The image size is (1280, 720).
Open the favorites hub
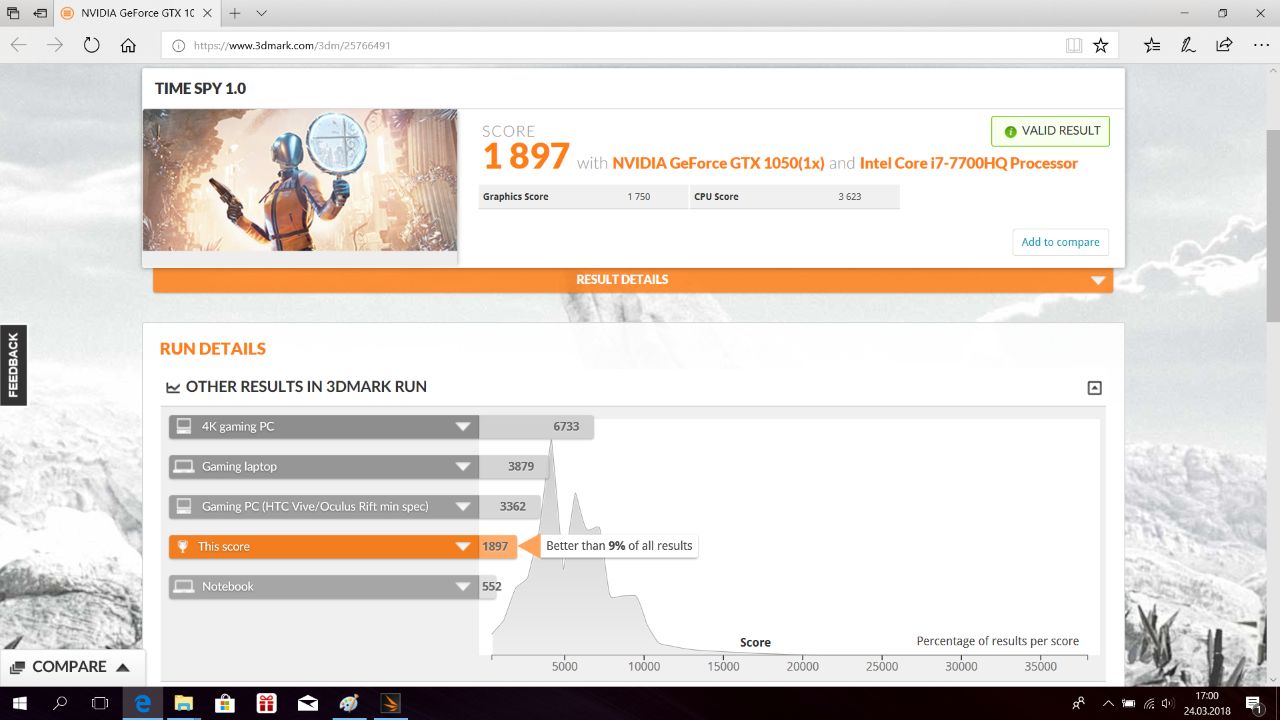pyautogui.click(x=1152, y=45)
